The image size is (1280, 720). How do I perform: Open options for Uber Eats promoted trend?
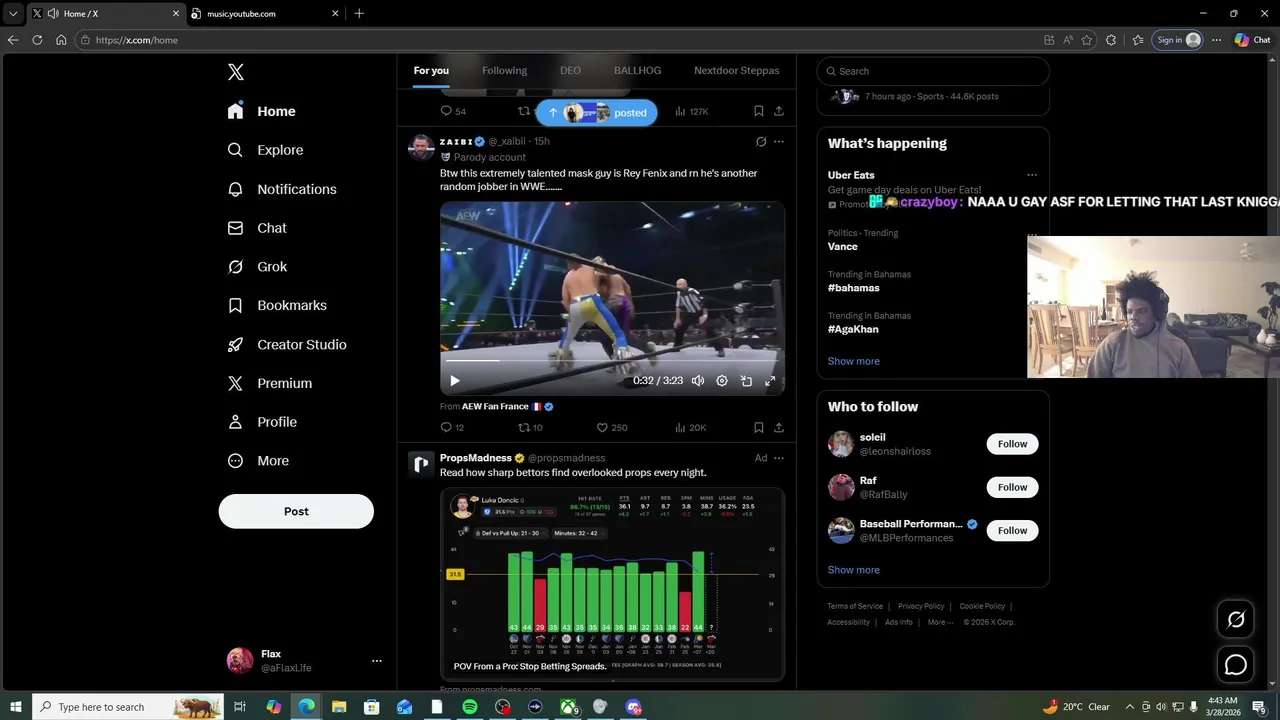pos(1032,175)
